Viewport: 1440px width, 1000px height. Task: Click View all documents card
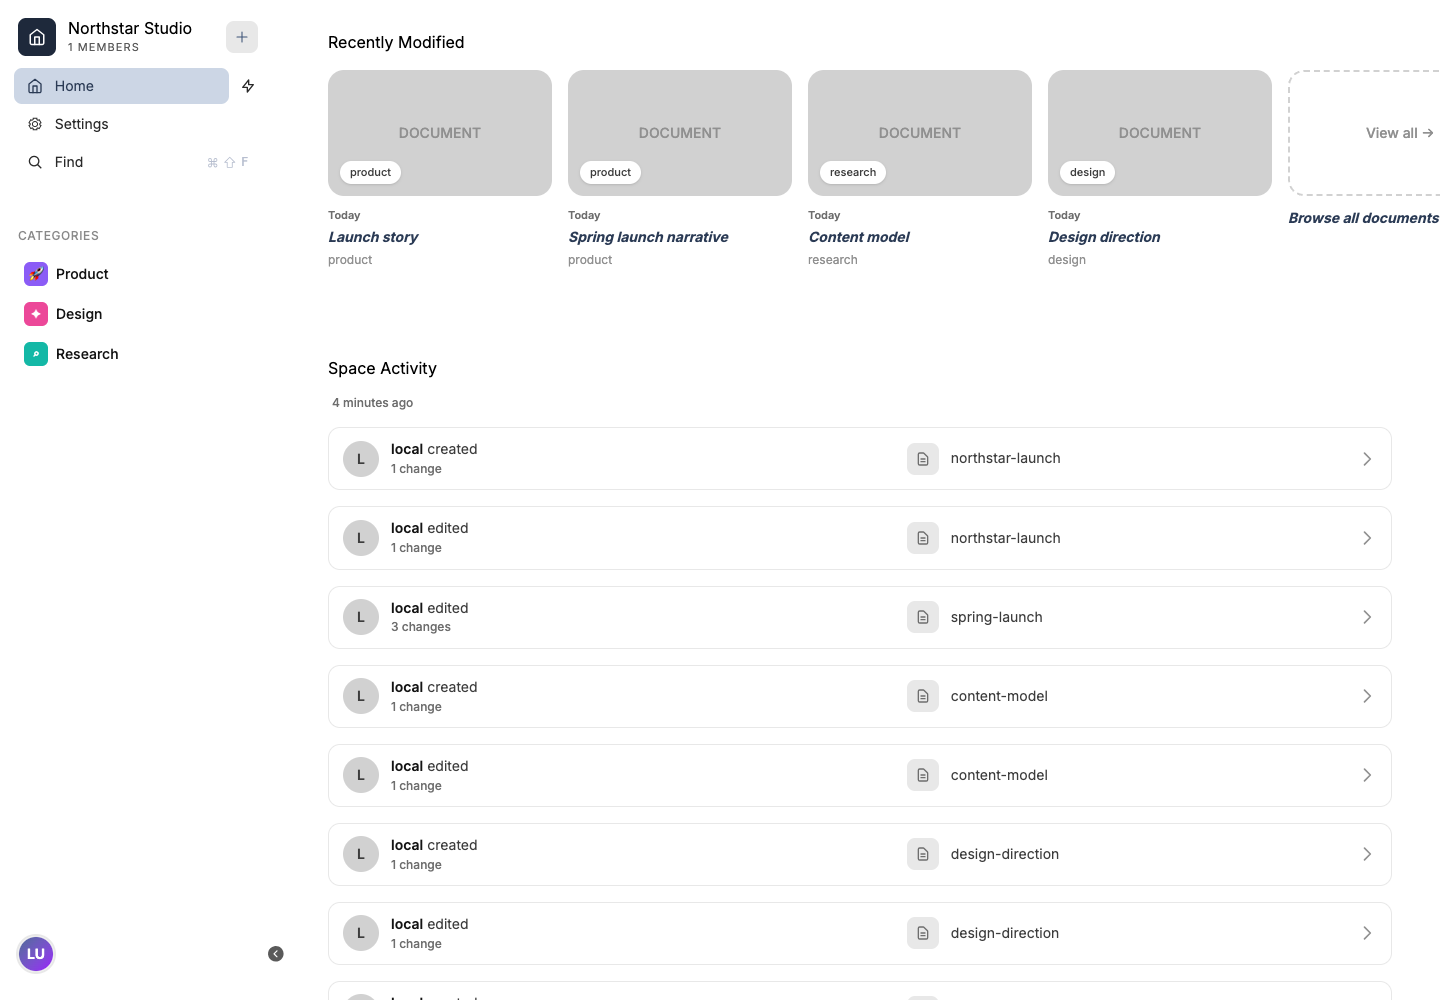[1365, 133]
